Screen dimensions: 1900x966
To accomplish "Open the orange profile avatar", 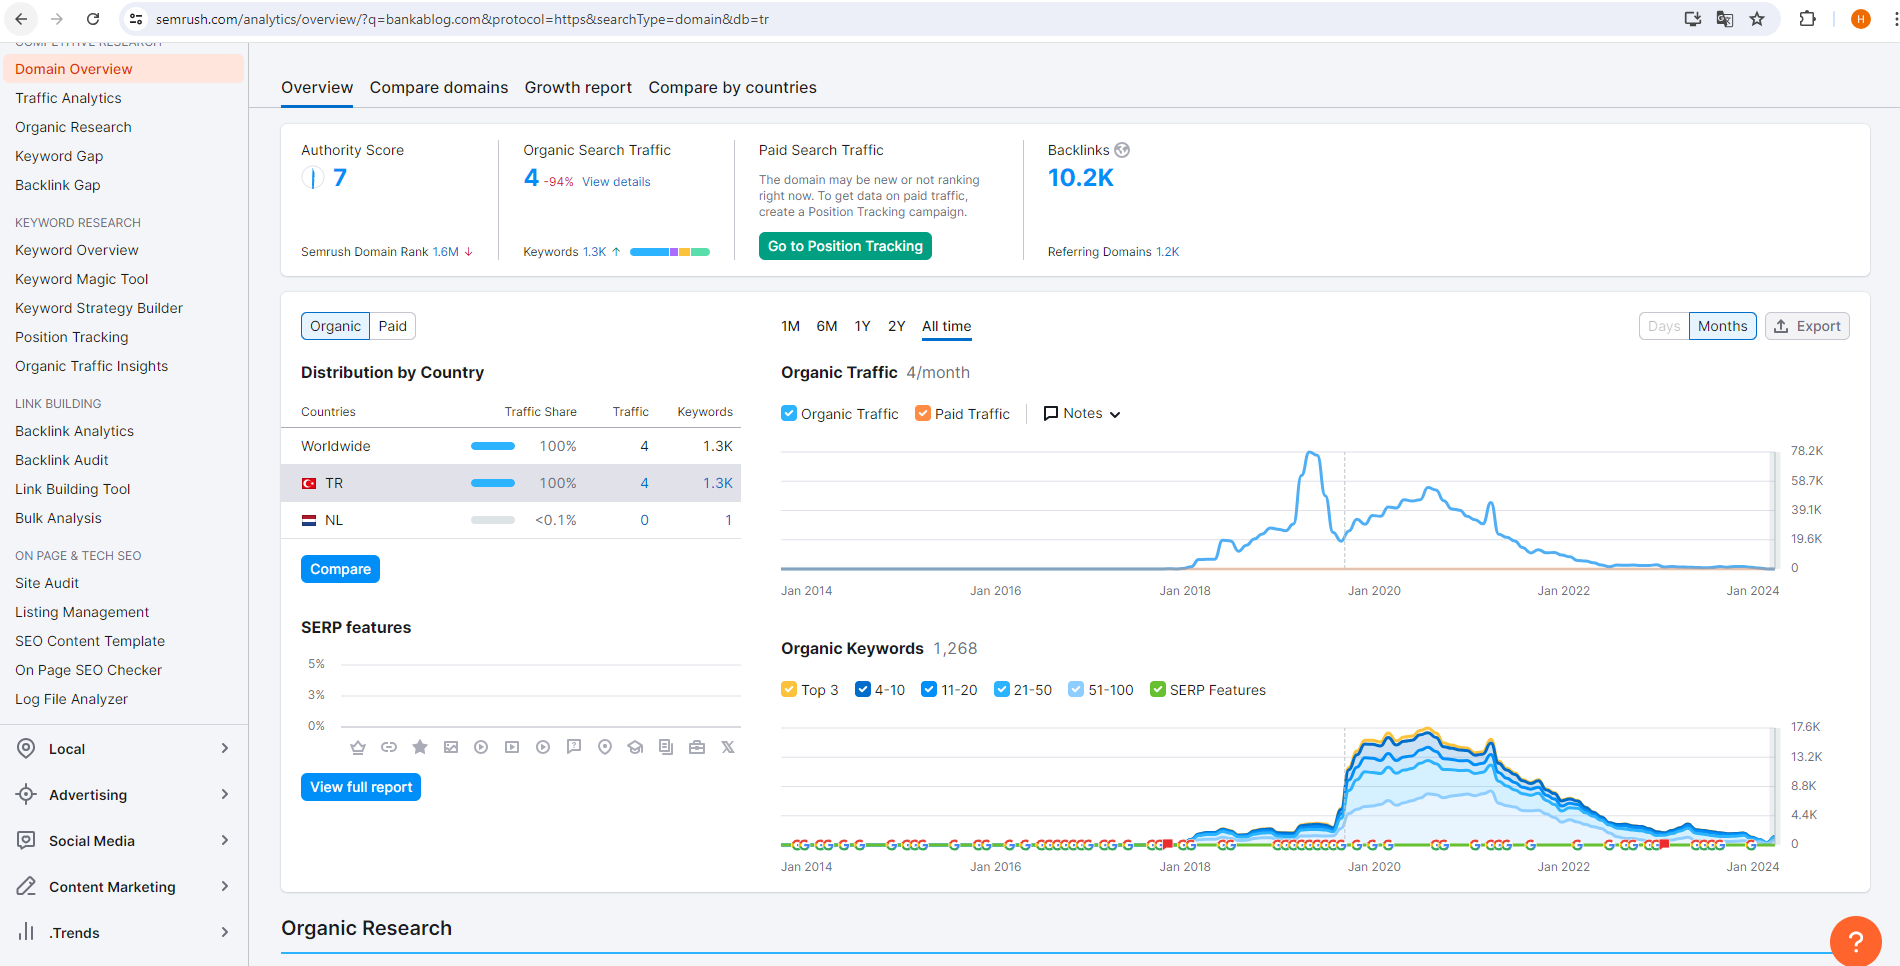I will (1861, 19).
